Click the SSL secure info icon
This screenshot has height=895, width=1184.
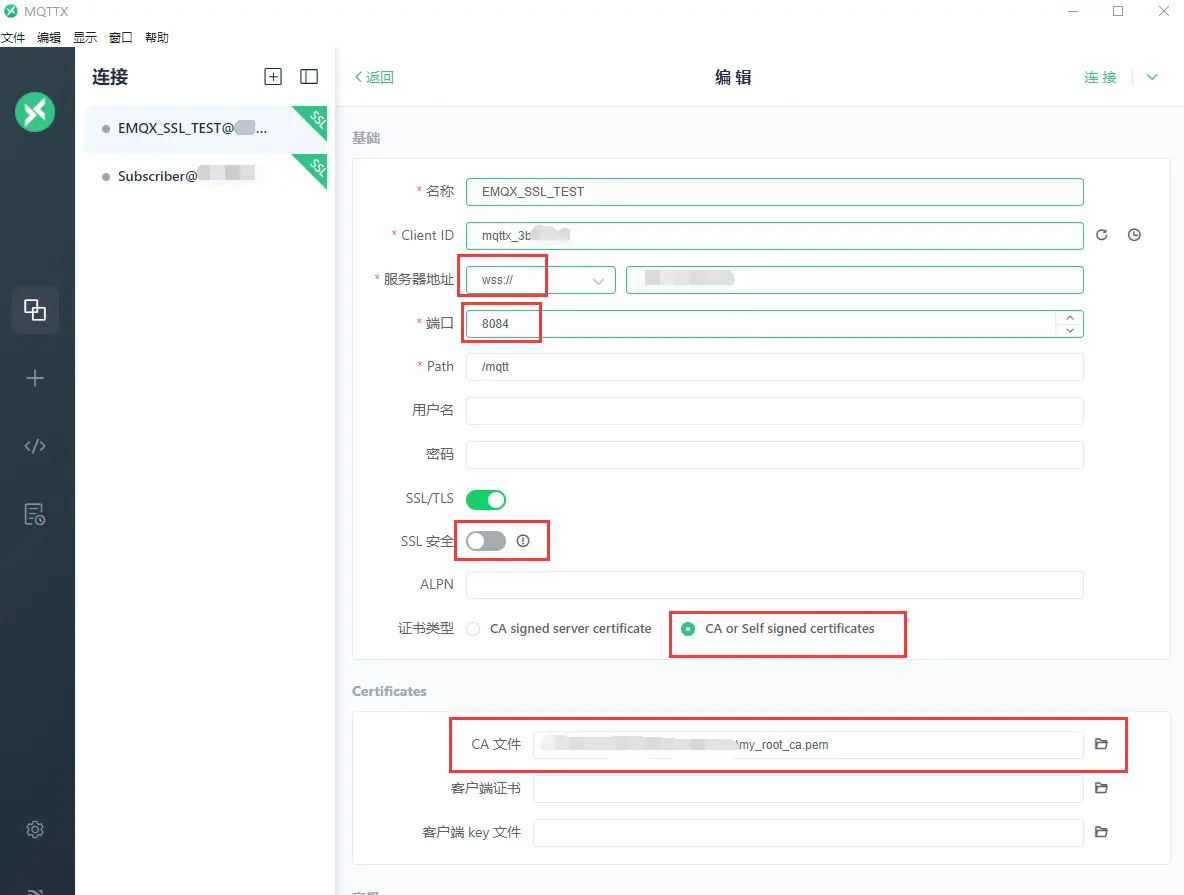click(523, 541)
